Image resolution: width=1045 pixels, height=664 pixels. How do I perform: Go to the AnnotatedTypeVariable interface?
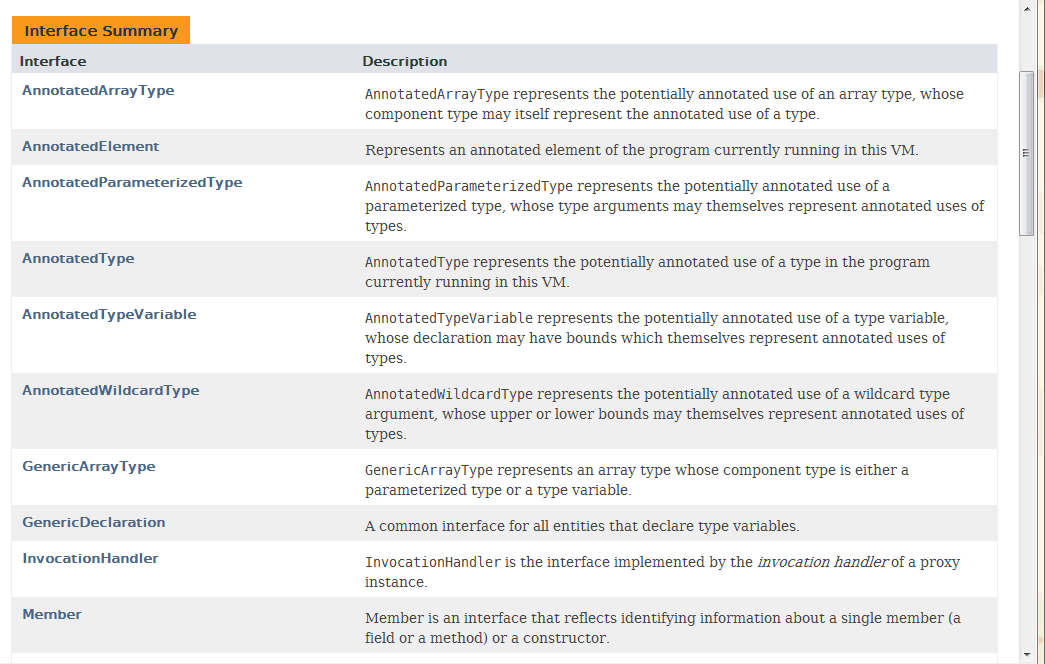(109, 315)
